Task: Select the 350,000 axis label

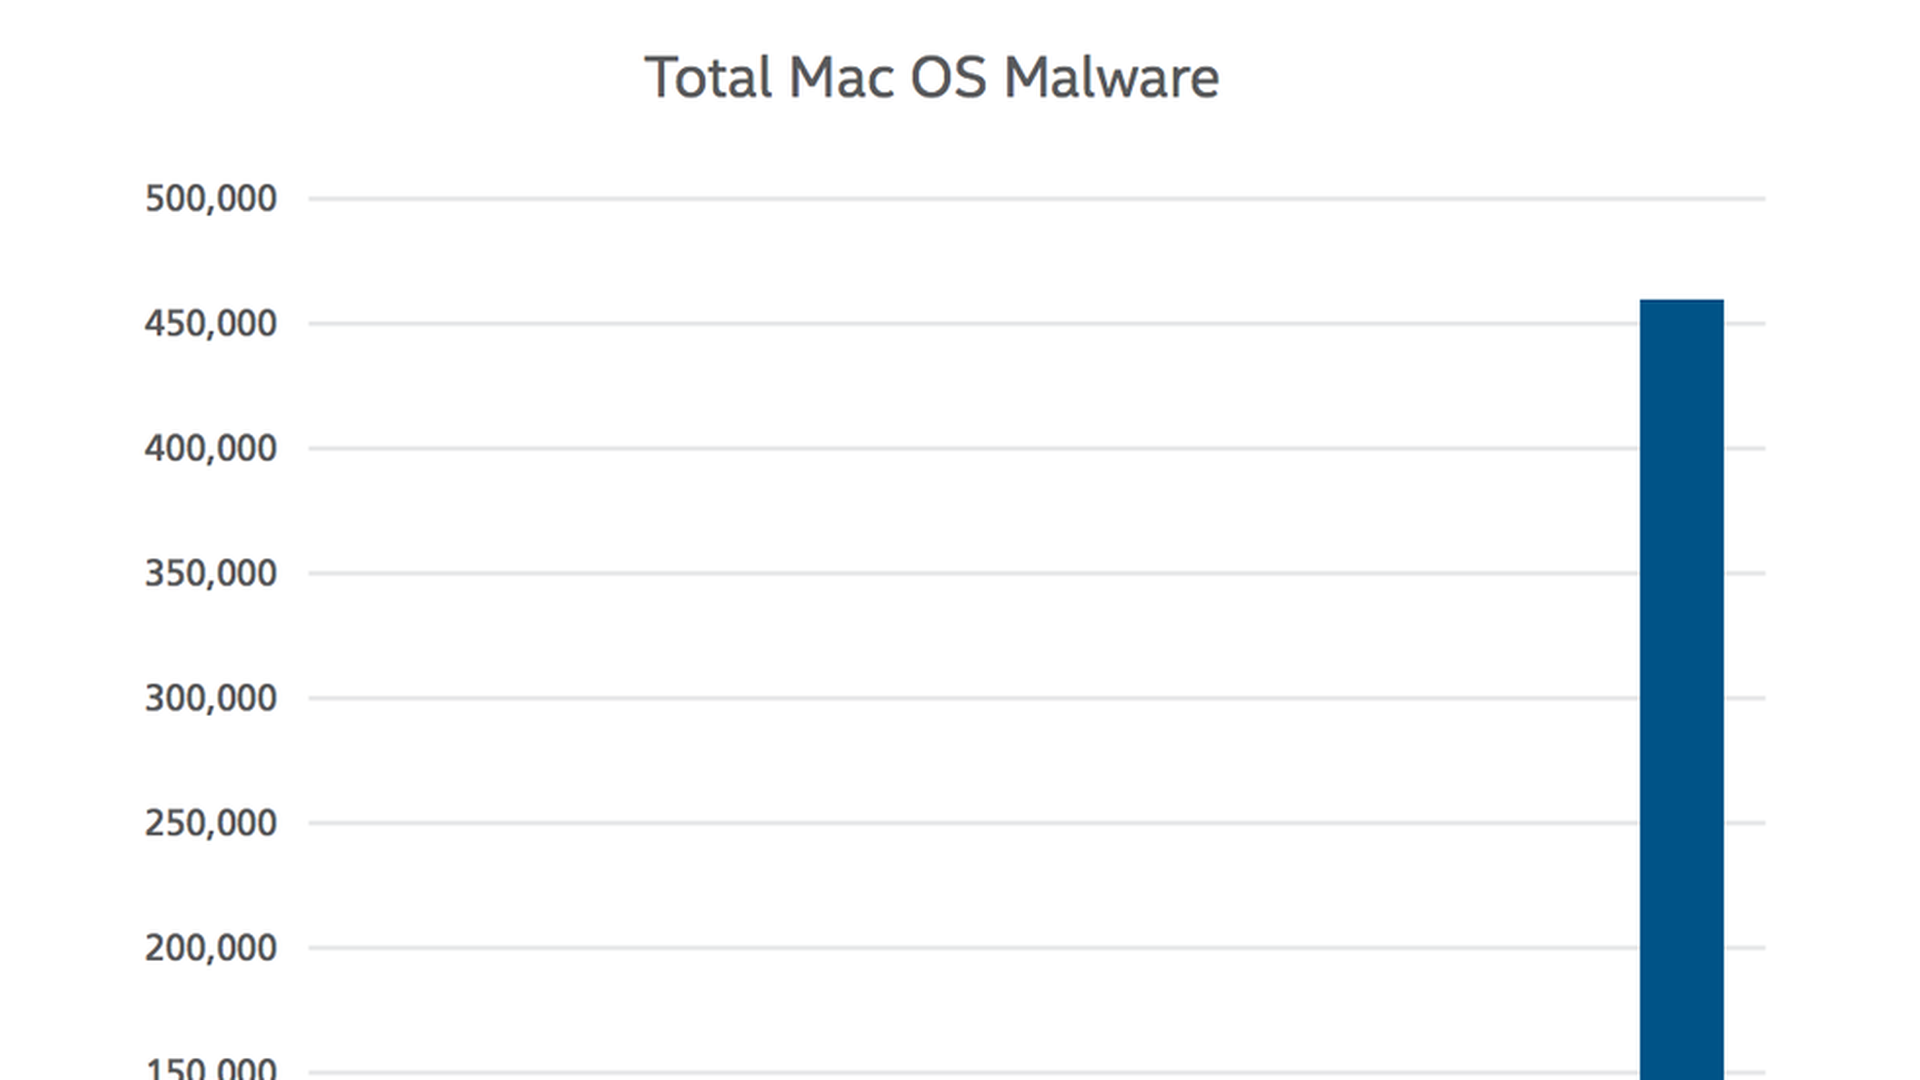Action: point(211,573)
